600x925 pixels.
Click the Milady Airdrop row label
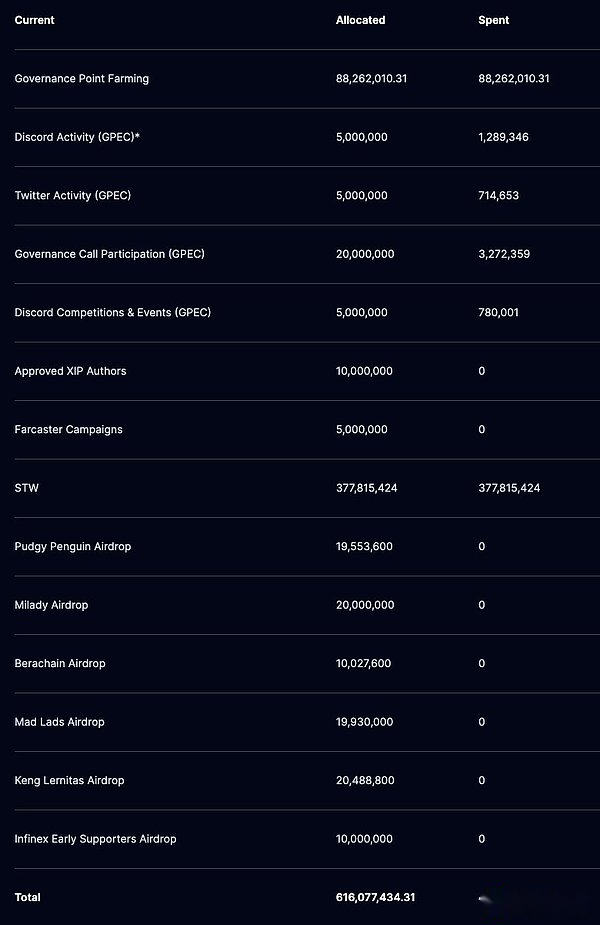point(51,605)
